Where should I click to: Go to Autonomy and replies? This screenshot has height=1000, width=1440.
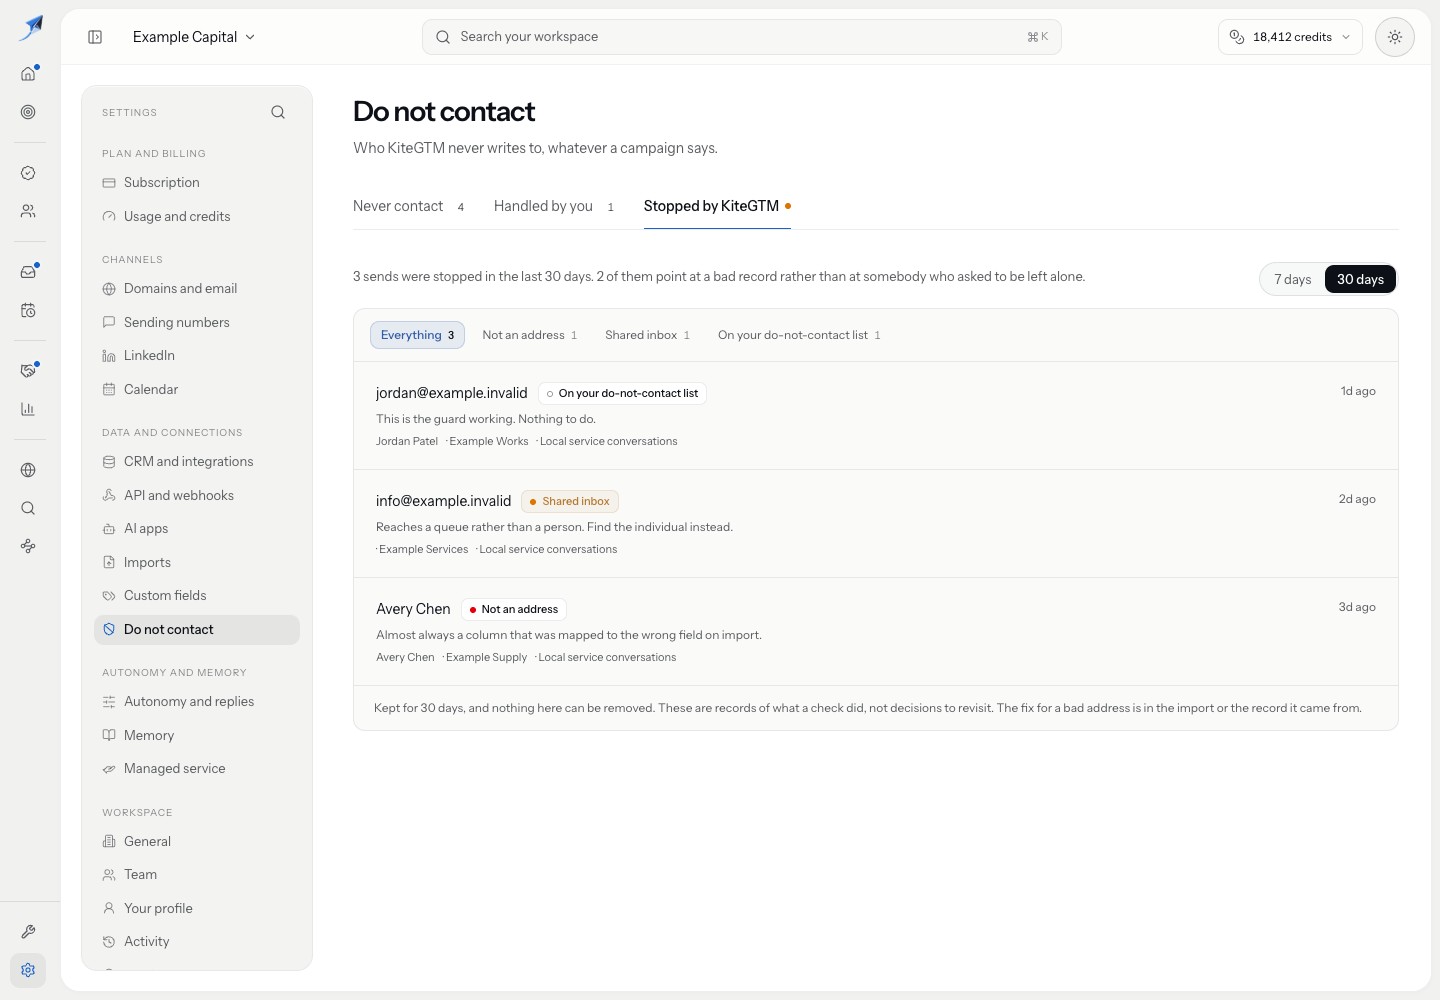click(197, 702)
